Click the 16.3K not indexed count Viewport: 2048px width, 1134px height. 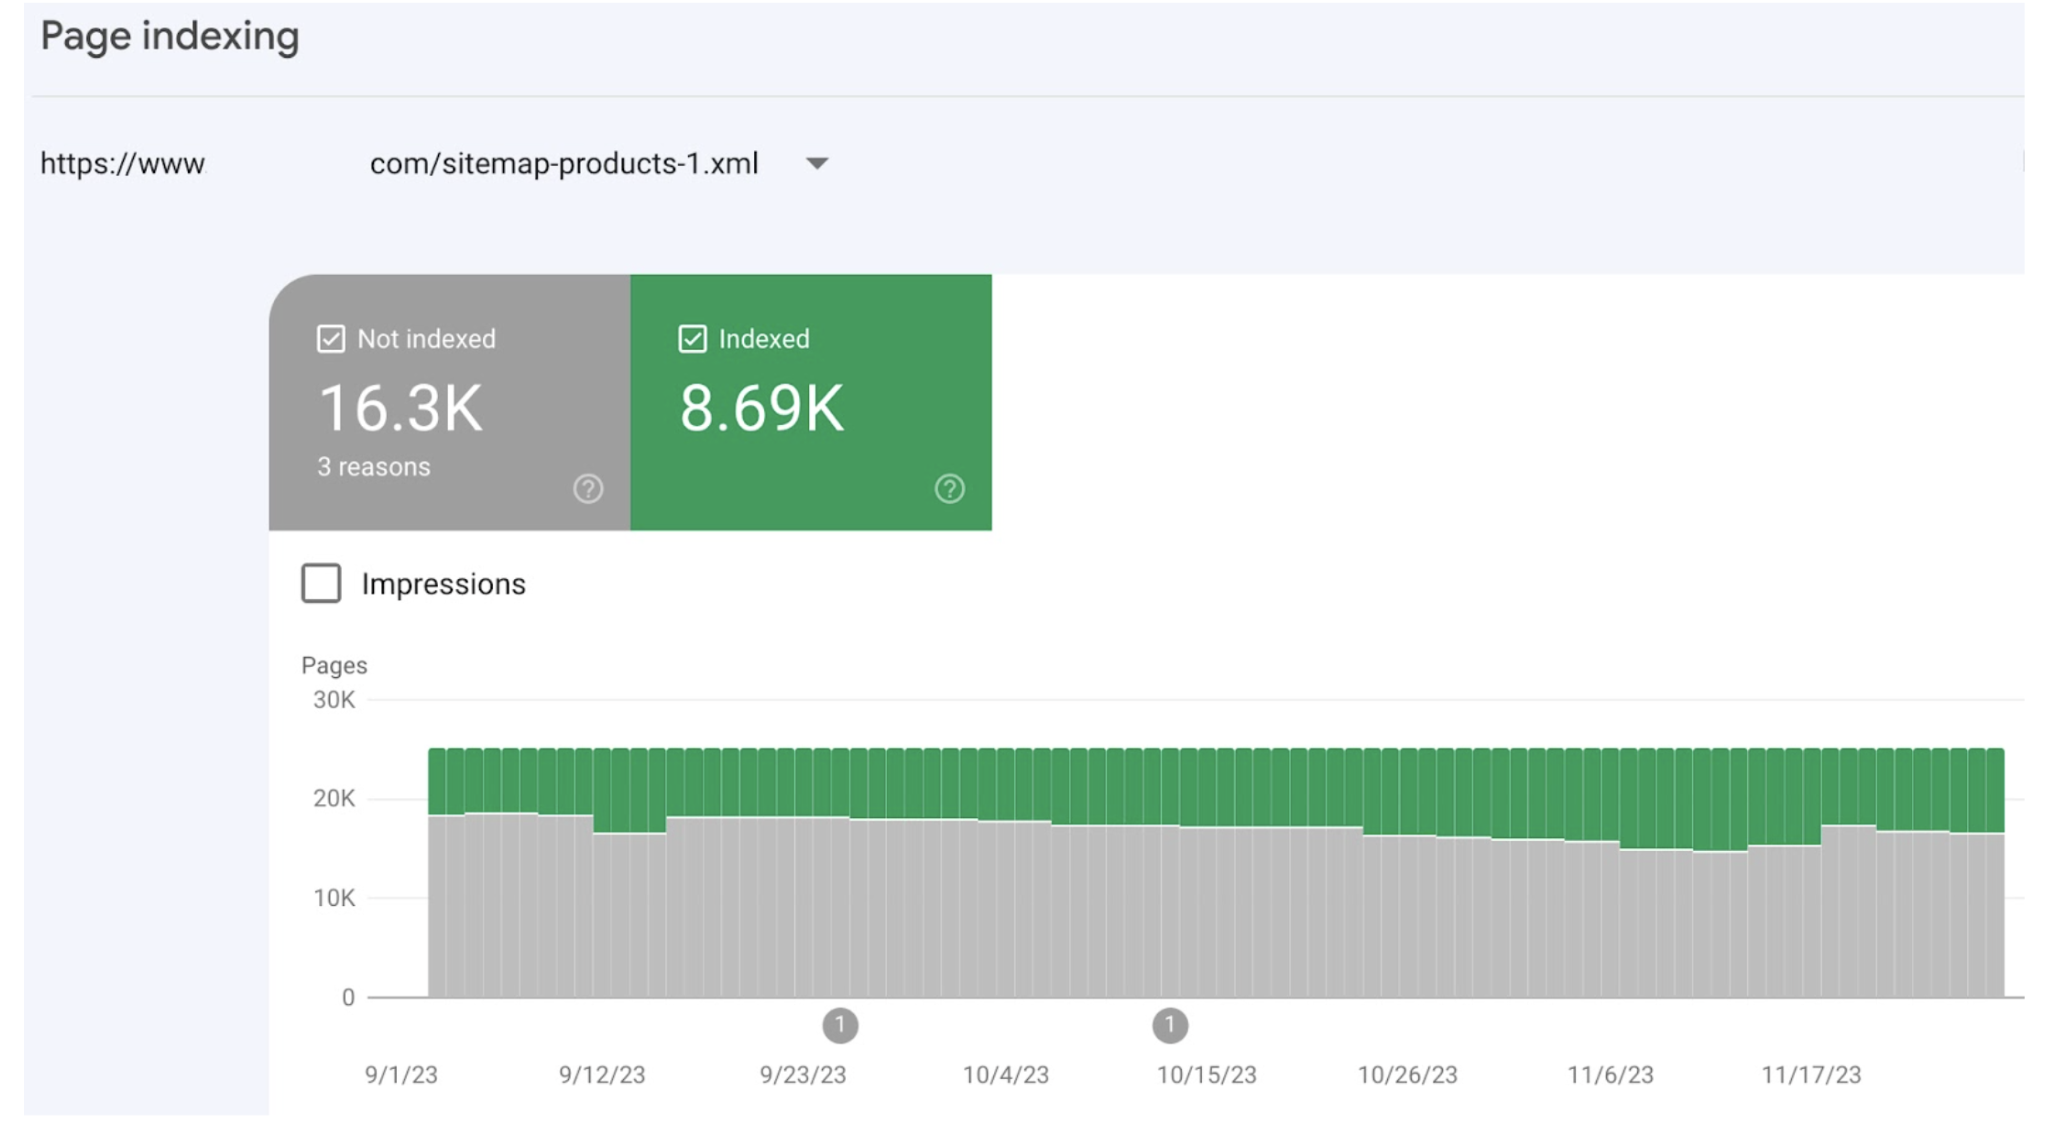pyautogui.click(x=400, y=408)
